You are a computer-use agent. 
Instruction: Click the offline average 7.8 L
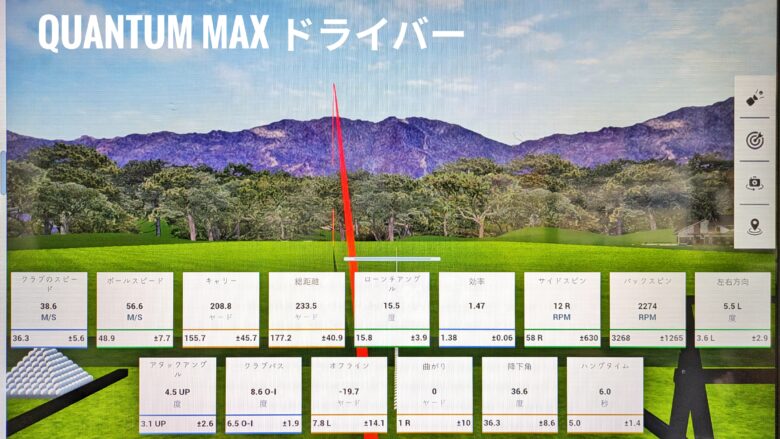321,424
